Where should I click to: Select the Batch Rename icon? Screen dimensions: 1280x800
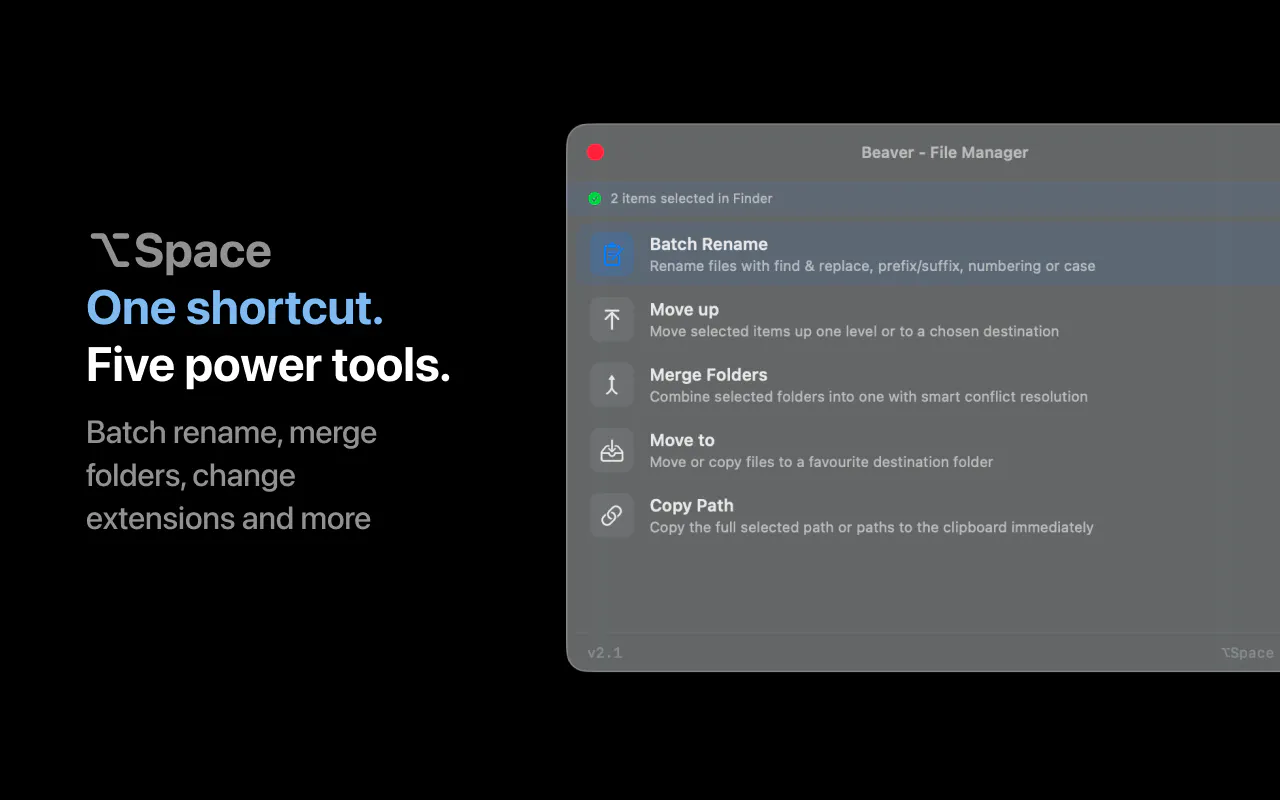pos(612,255)
